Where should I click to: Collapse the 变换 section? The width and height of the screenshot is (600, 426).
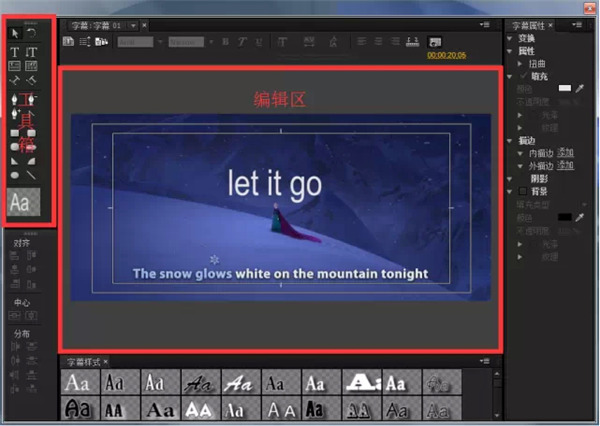[510, 38]
